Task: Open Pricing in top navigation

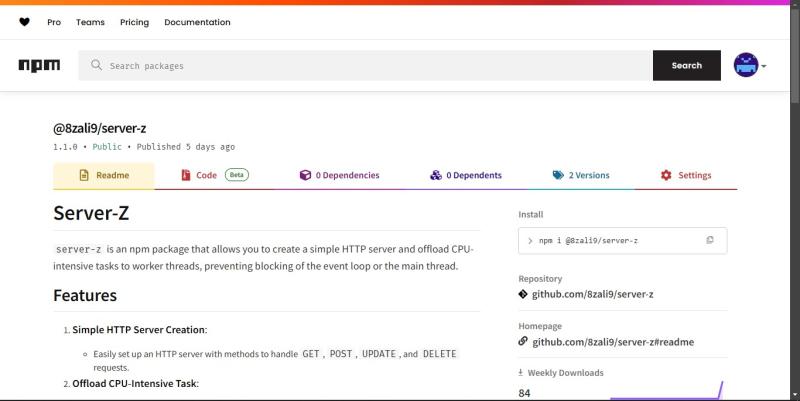Action: (x=134, y=22)
